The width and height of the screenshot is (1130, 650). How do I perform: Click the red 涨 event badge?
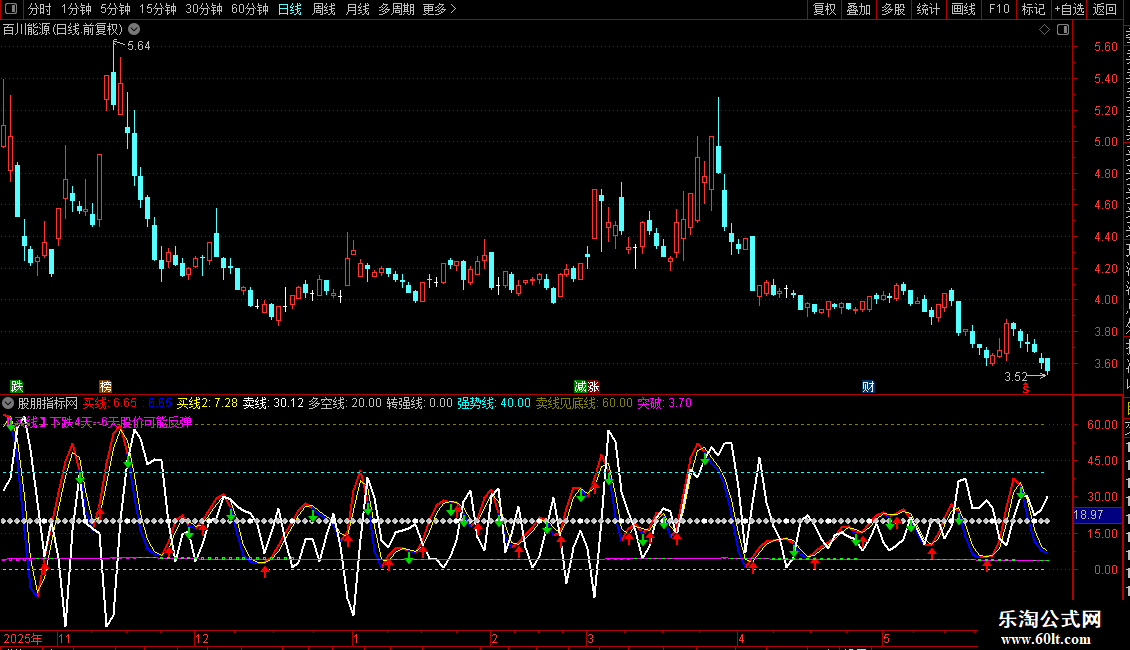coord(593,387)
